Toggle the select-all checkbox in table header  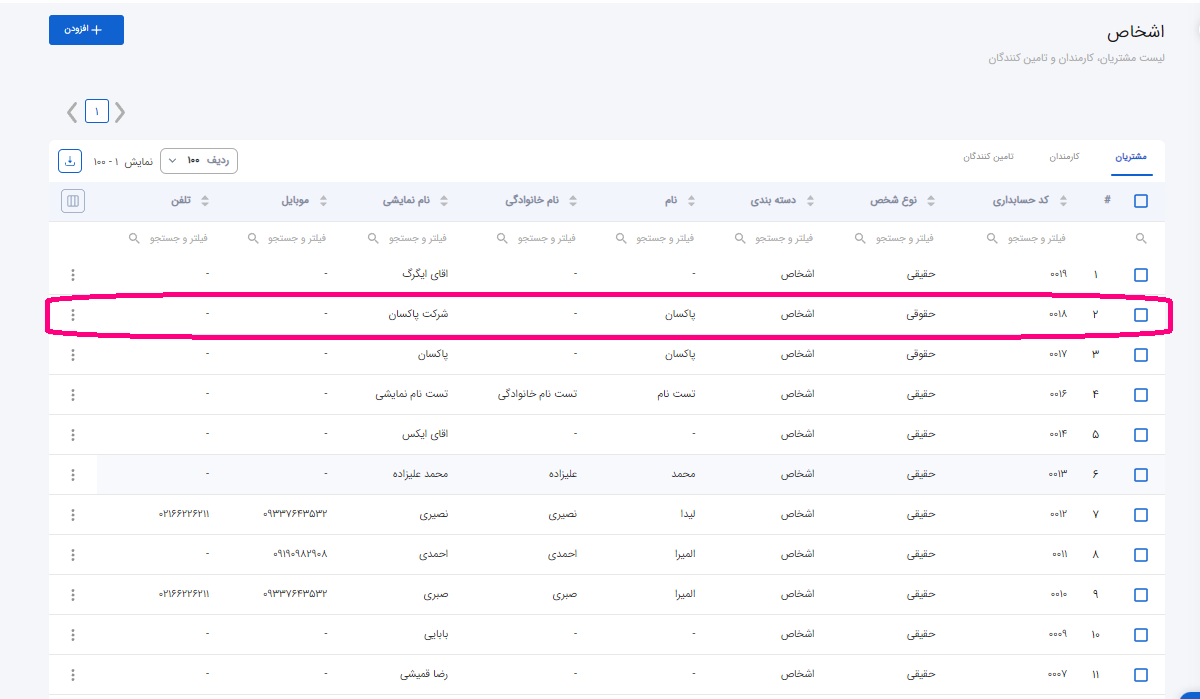[x=1141, y=201]
